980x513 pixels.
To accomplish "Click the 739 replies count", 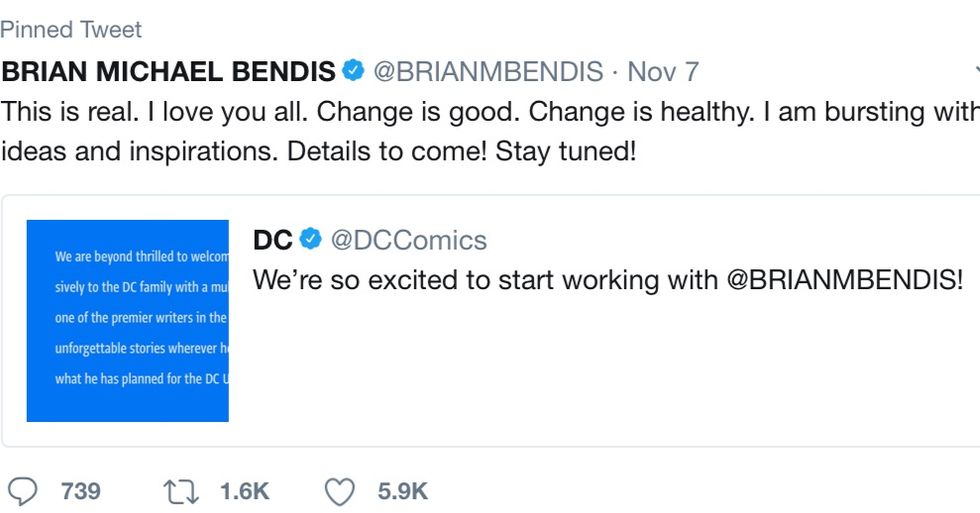I will tap(80, 491).
